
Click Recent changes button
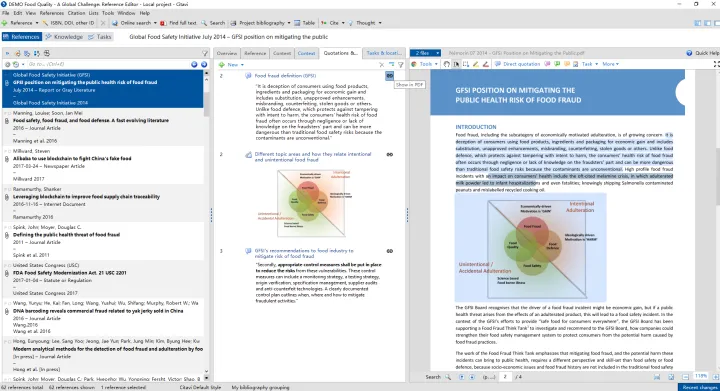[699, 387]
